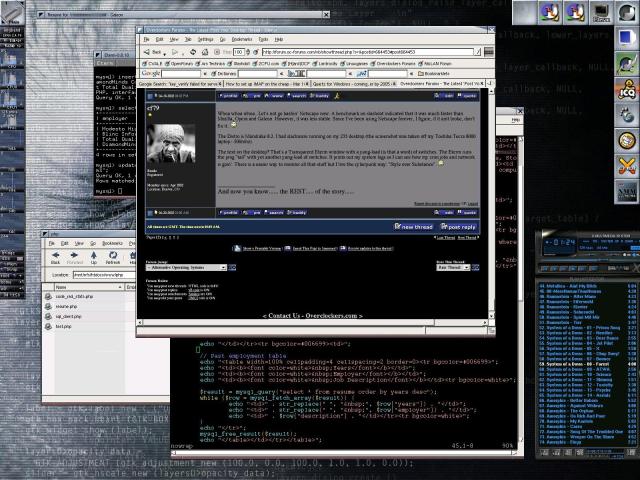Open Back history dropdown arrow in Galeon
The image size is (640, 480).
tap(164, 53)
